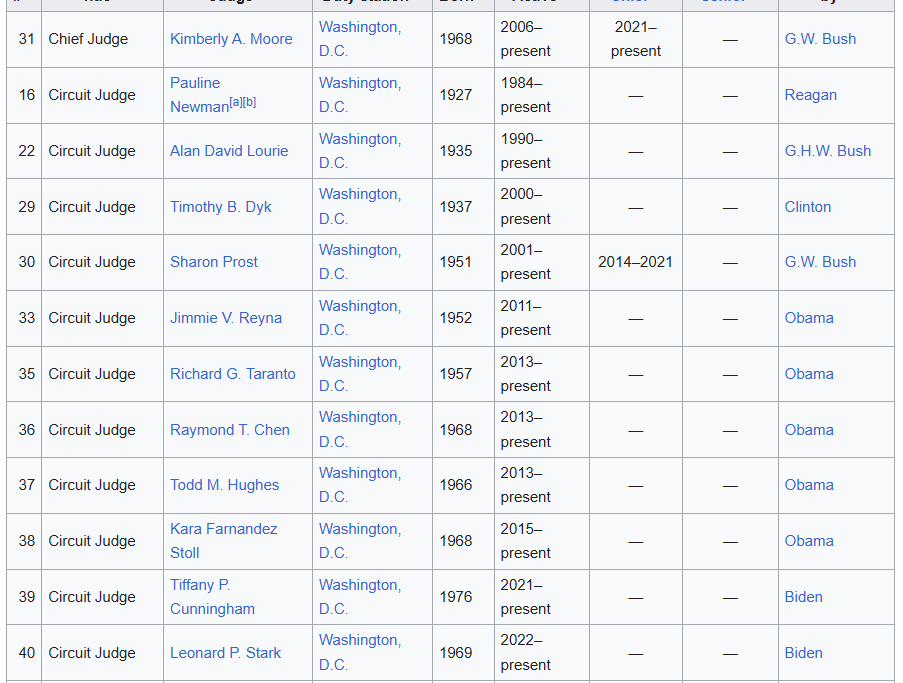Open Washington, D.C. link in Stoll's row
This screenshot has width=903, height=683.
click(360, 541)
